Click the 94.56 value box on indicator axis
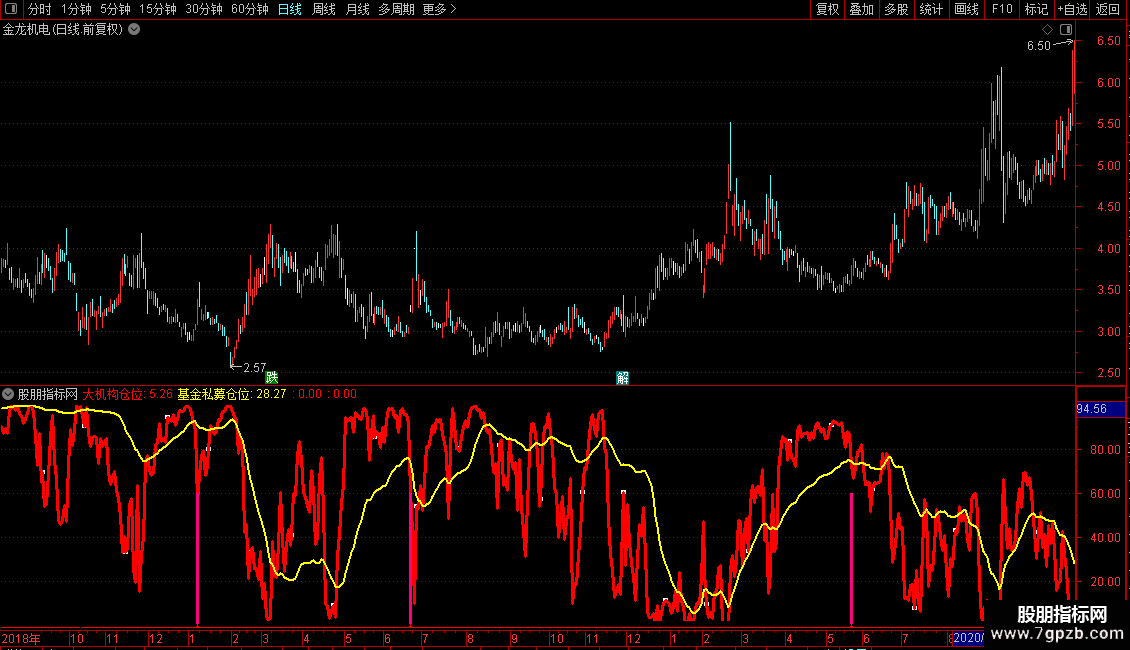The height and width of the screenshot is (650, 1130). coord(1100,409)
